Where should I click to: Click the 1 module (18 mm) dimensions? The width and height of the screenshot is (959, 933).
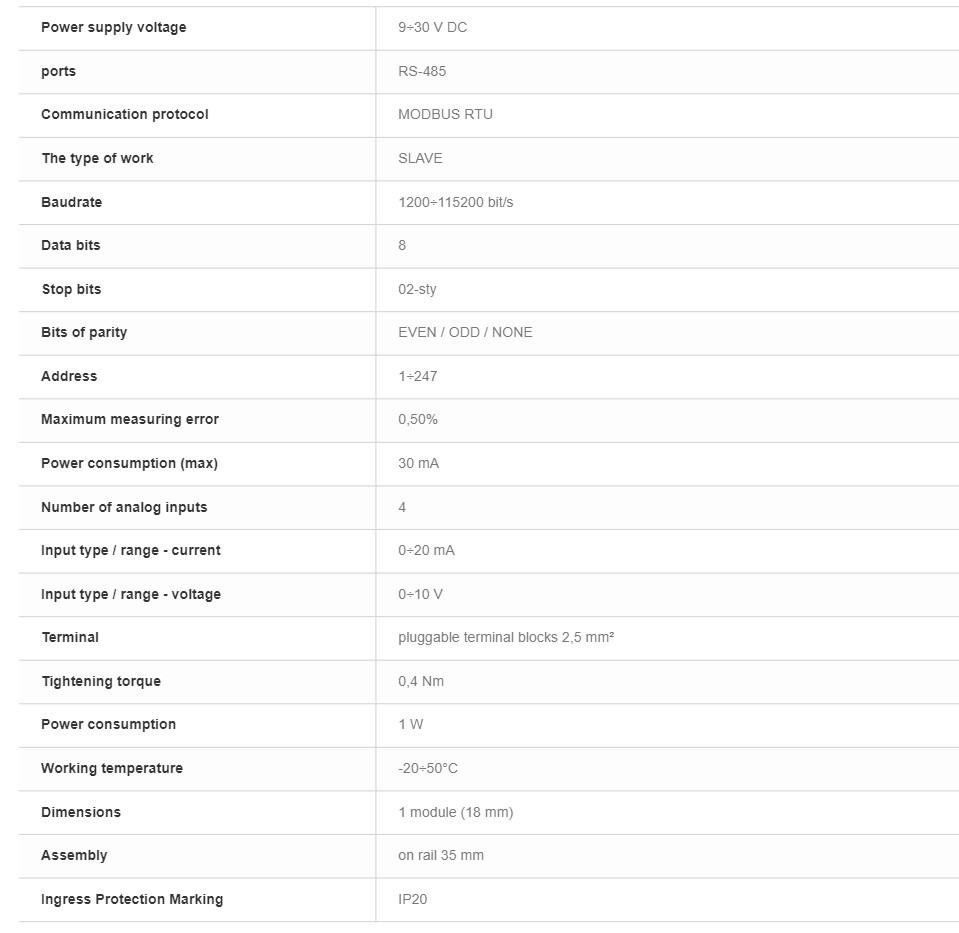(x=455, y=812)
